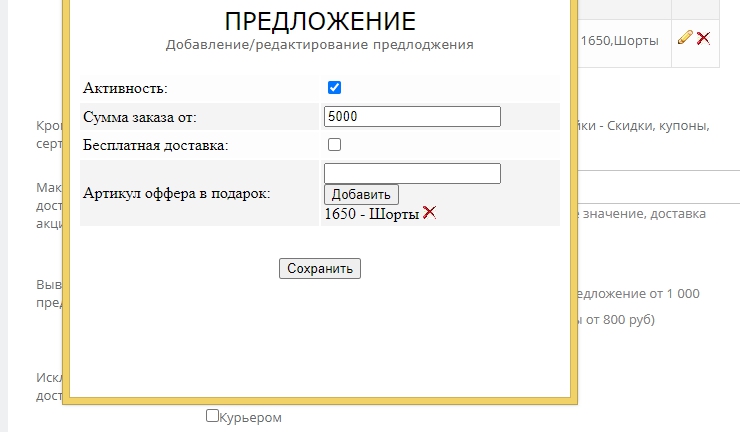740x432 pixels.
Task: Click the Артикул оффера в подарок: label
Action: pos(177,193)
